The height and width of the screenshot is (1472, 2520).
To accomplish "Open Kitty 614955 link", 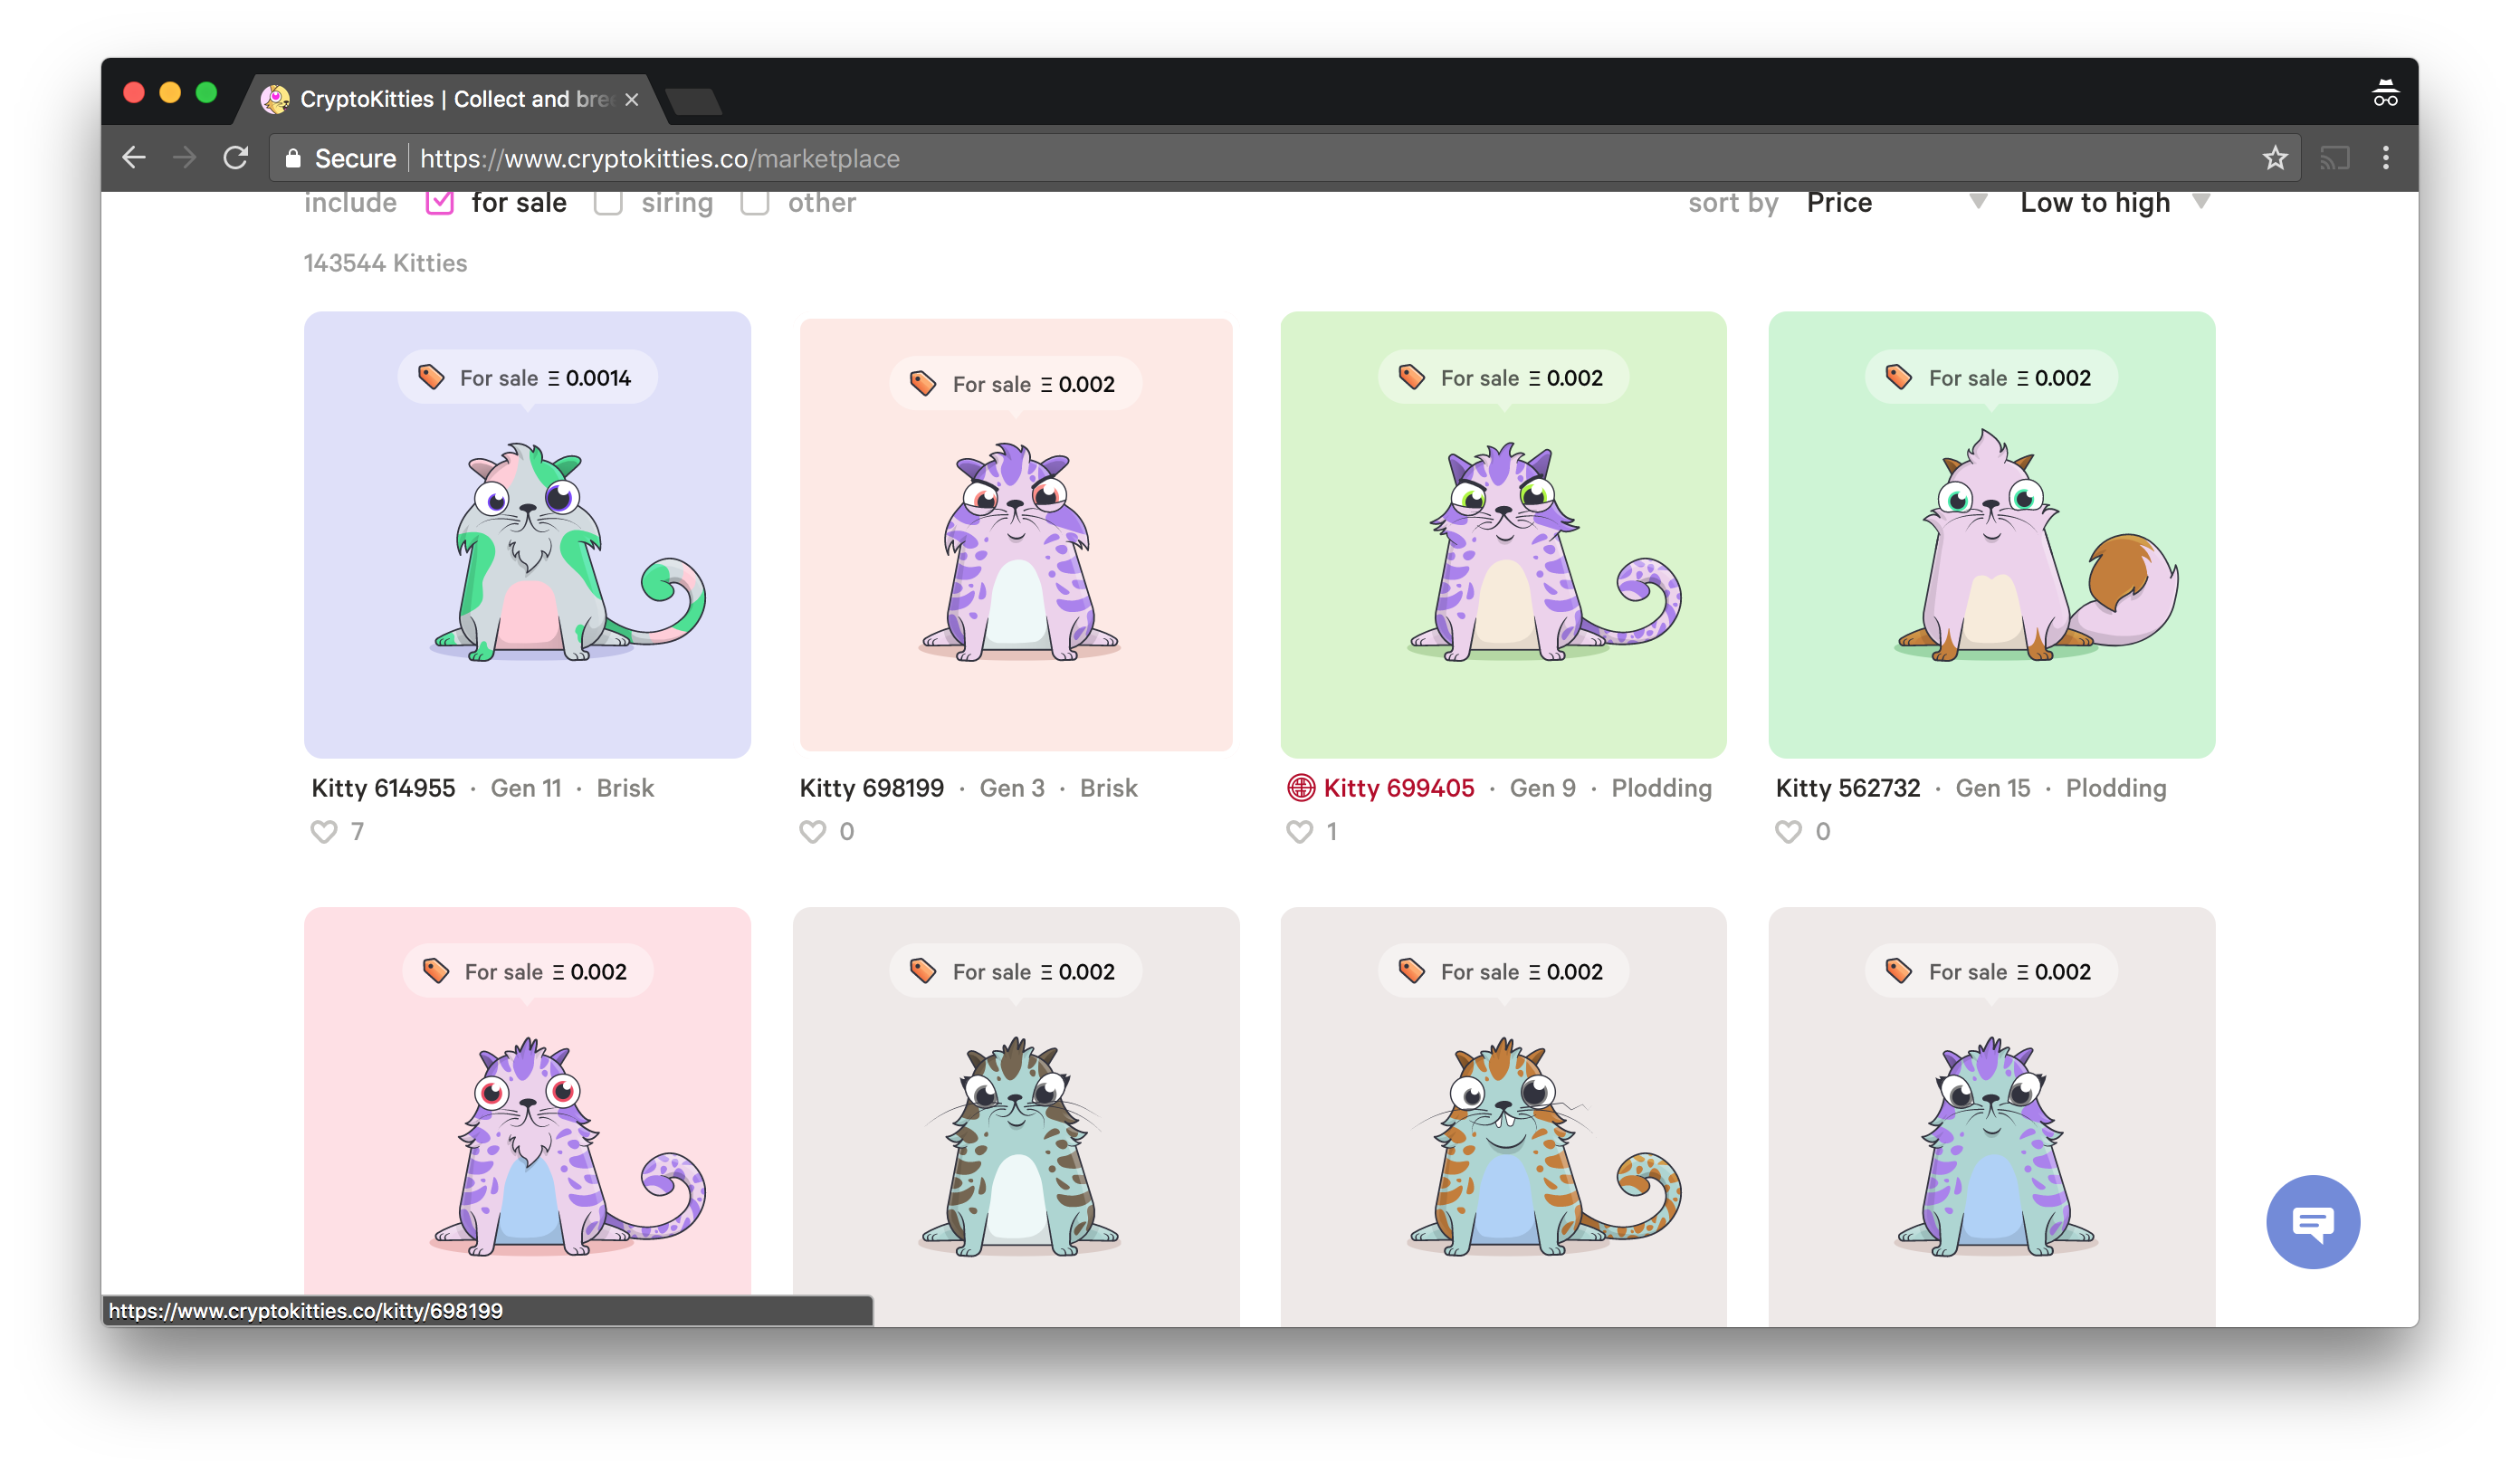I will pos(383,788).
